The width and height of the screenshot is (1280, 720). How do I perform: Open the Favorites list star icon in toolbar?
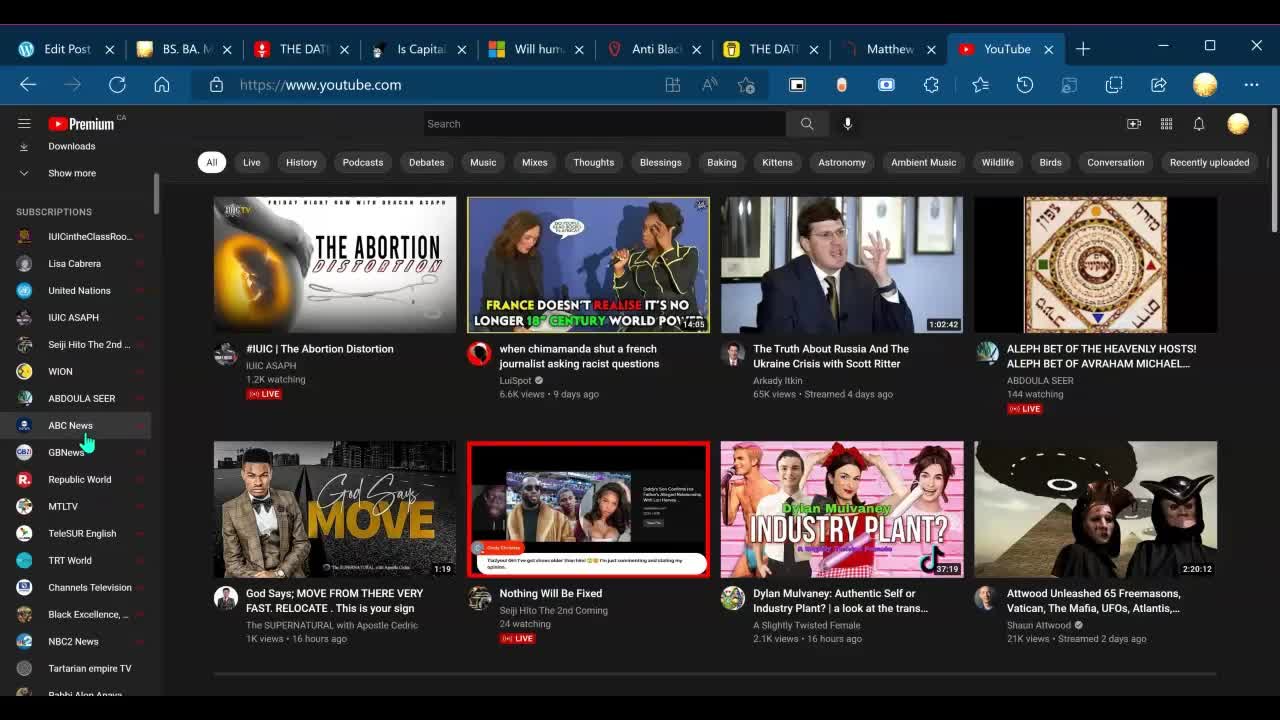(x=980, y=85)
